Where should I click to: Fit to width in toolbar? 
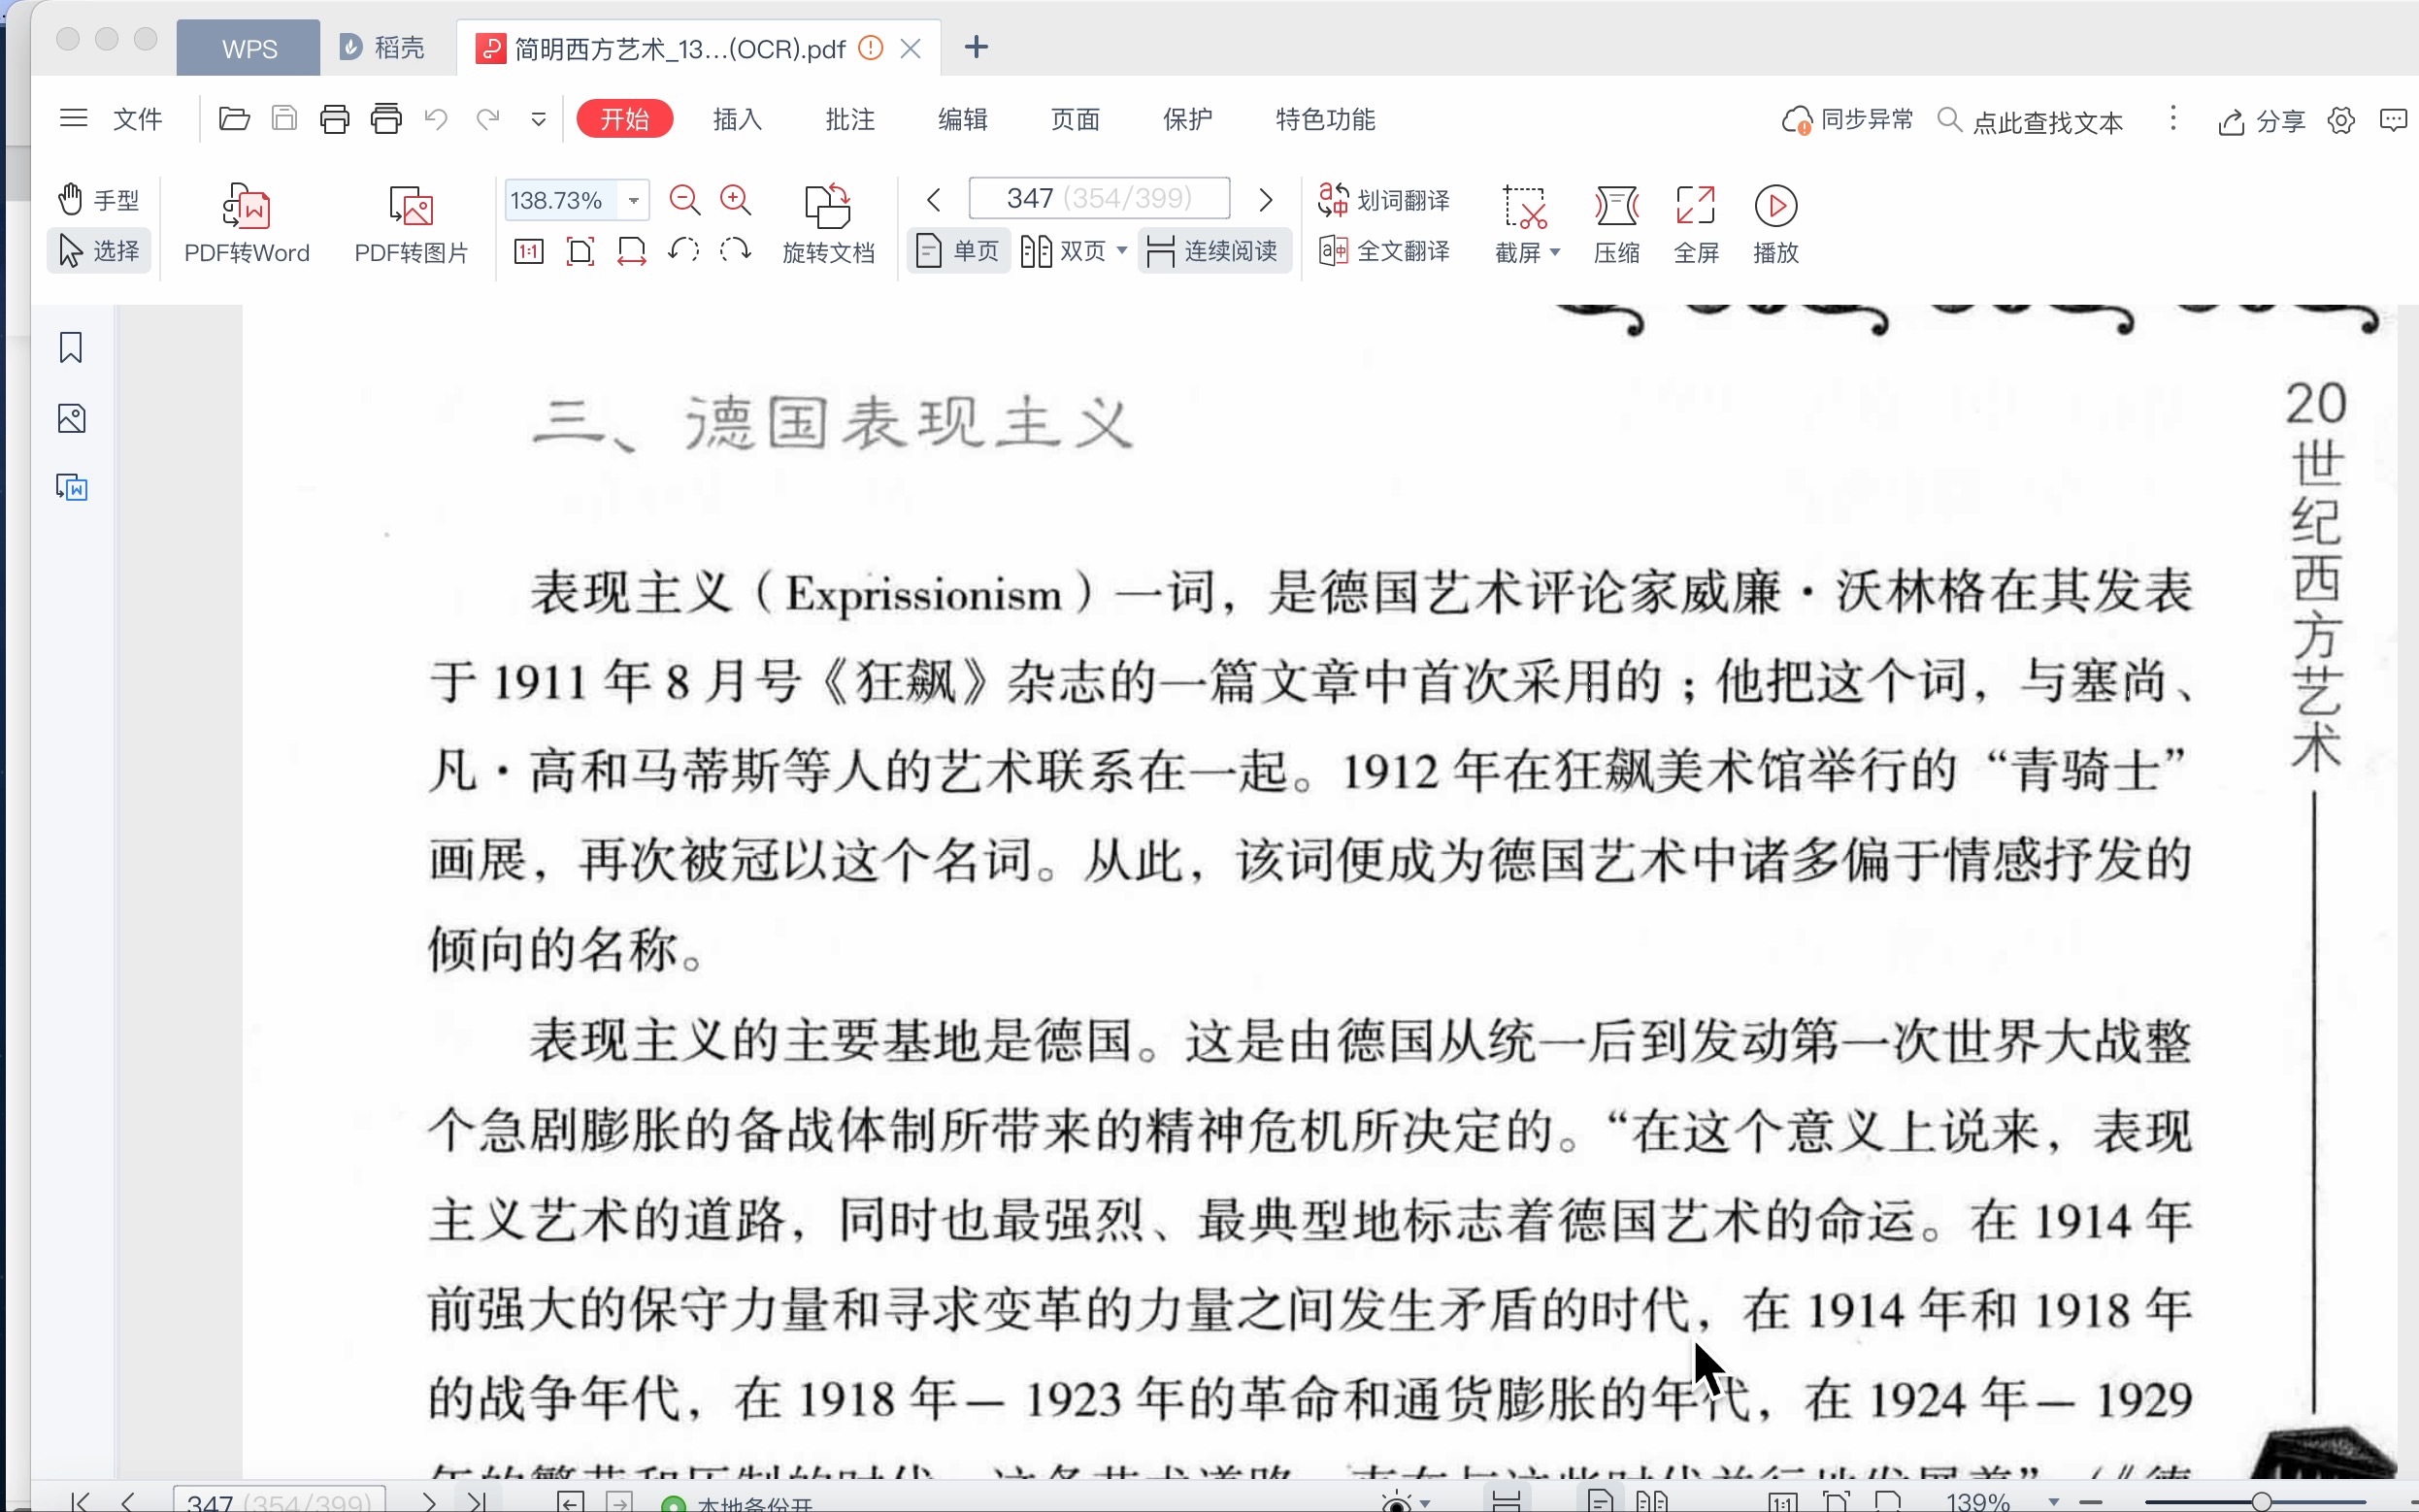(631, 251)
